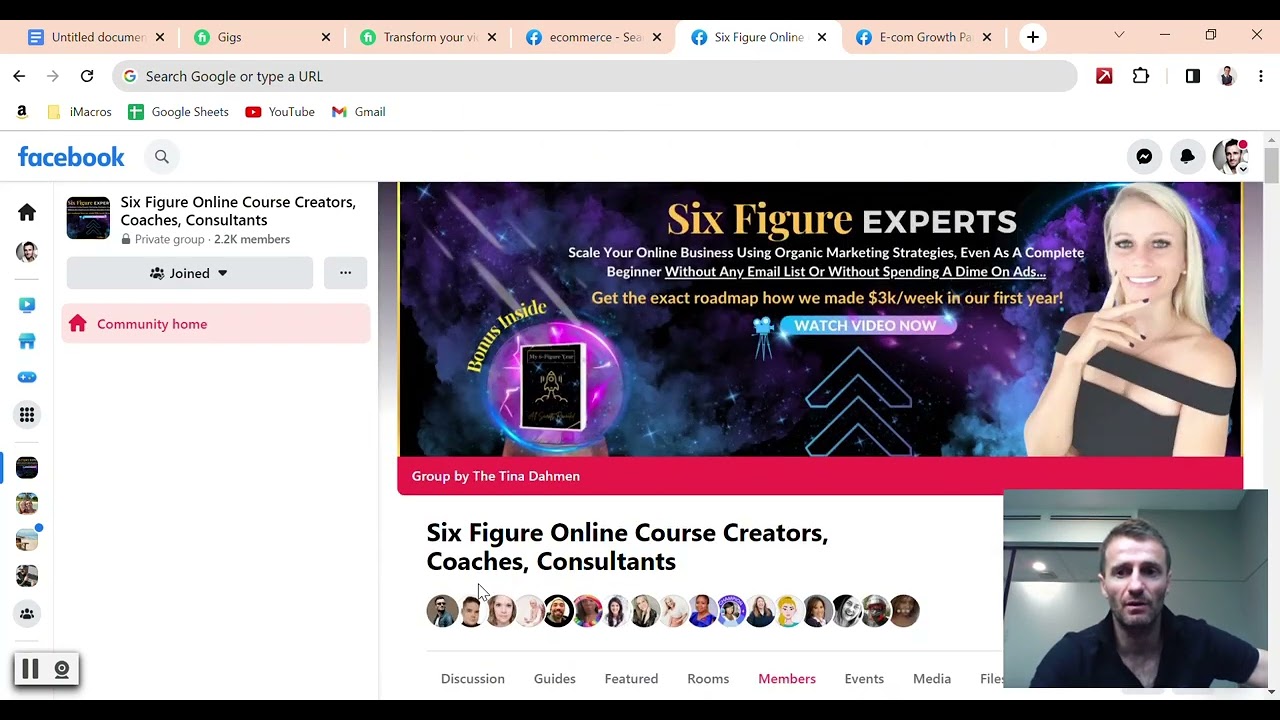Click the browser back arrow
The width and height of the screenshot is (1280, 720).
(19, 76)
